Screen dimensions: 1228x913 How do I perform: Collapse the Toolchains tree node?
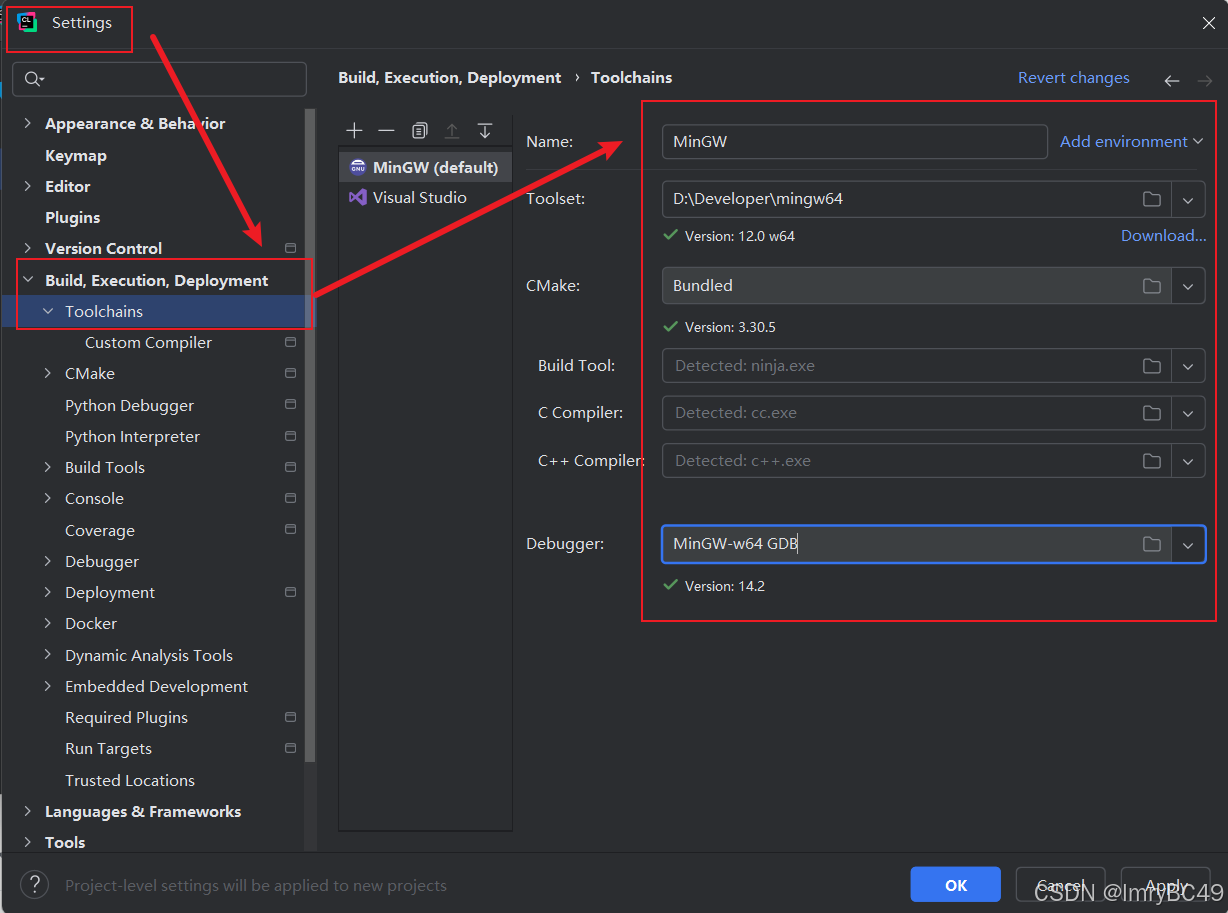pos(48,311)
